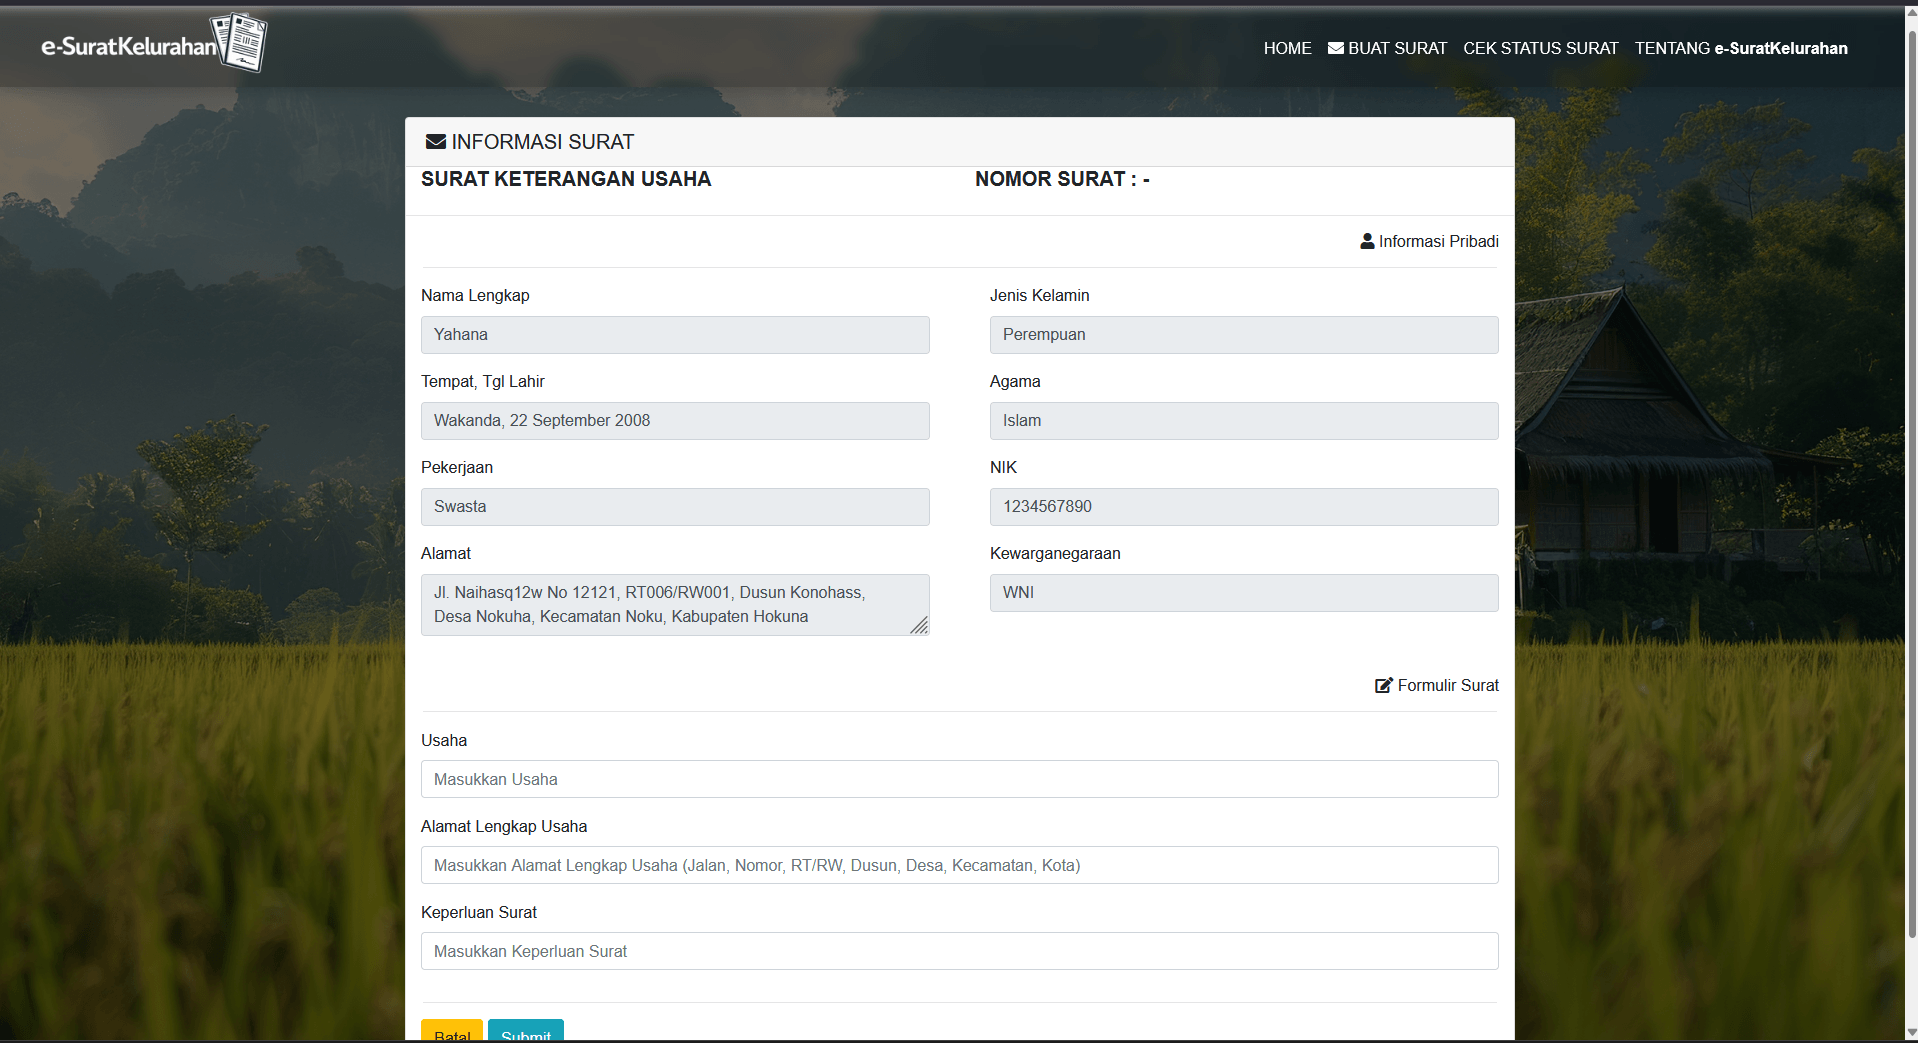Click the e-SuratKelurahan brand name text
Viewport: 1918px width, 1043px height.
click(129, 46)
